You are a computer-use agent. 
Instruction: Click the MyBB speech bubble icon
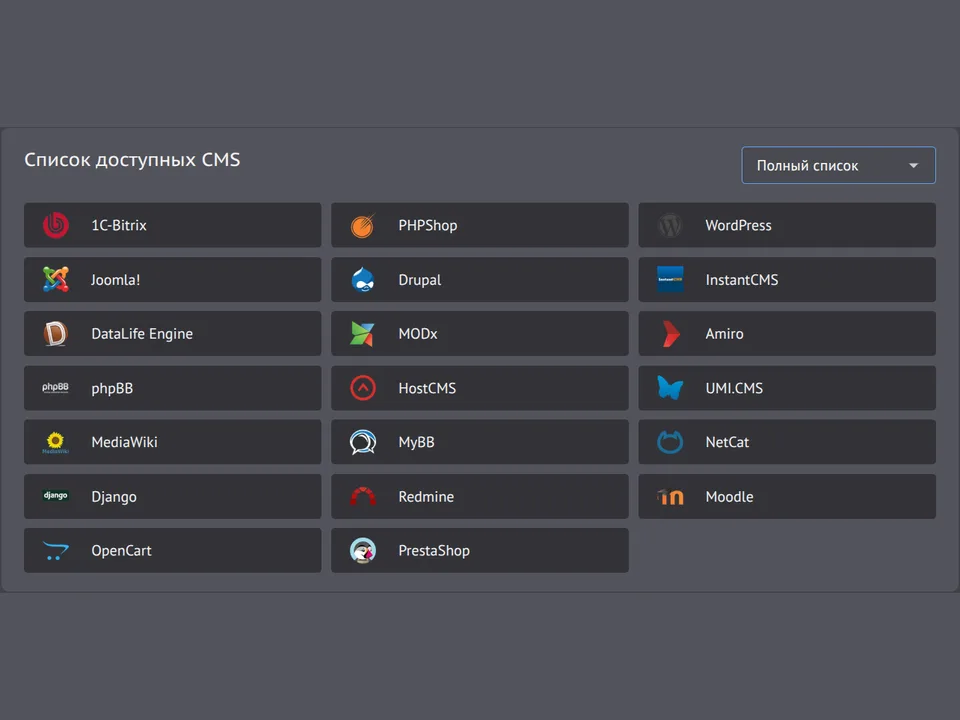click(x=363, y=442)
